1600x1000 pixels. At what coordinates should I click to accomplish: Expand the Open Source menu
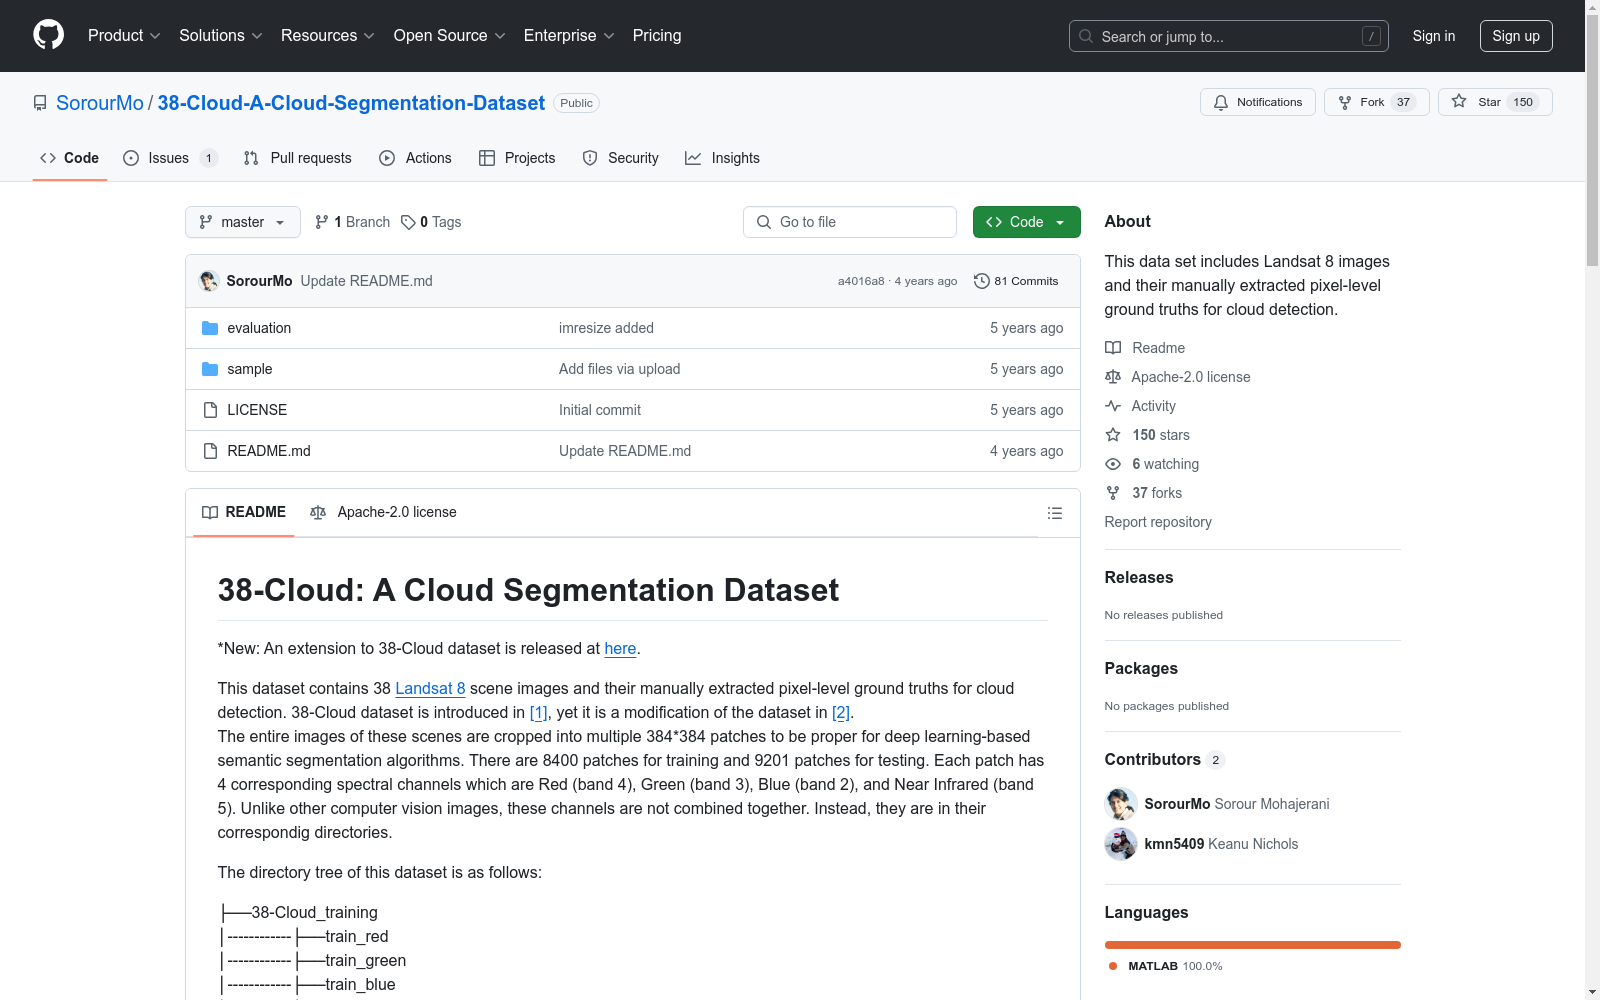pos(450,36)
